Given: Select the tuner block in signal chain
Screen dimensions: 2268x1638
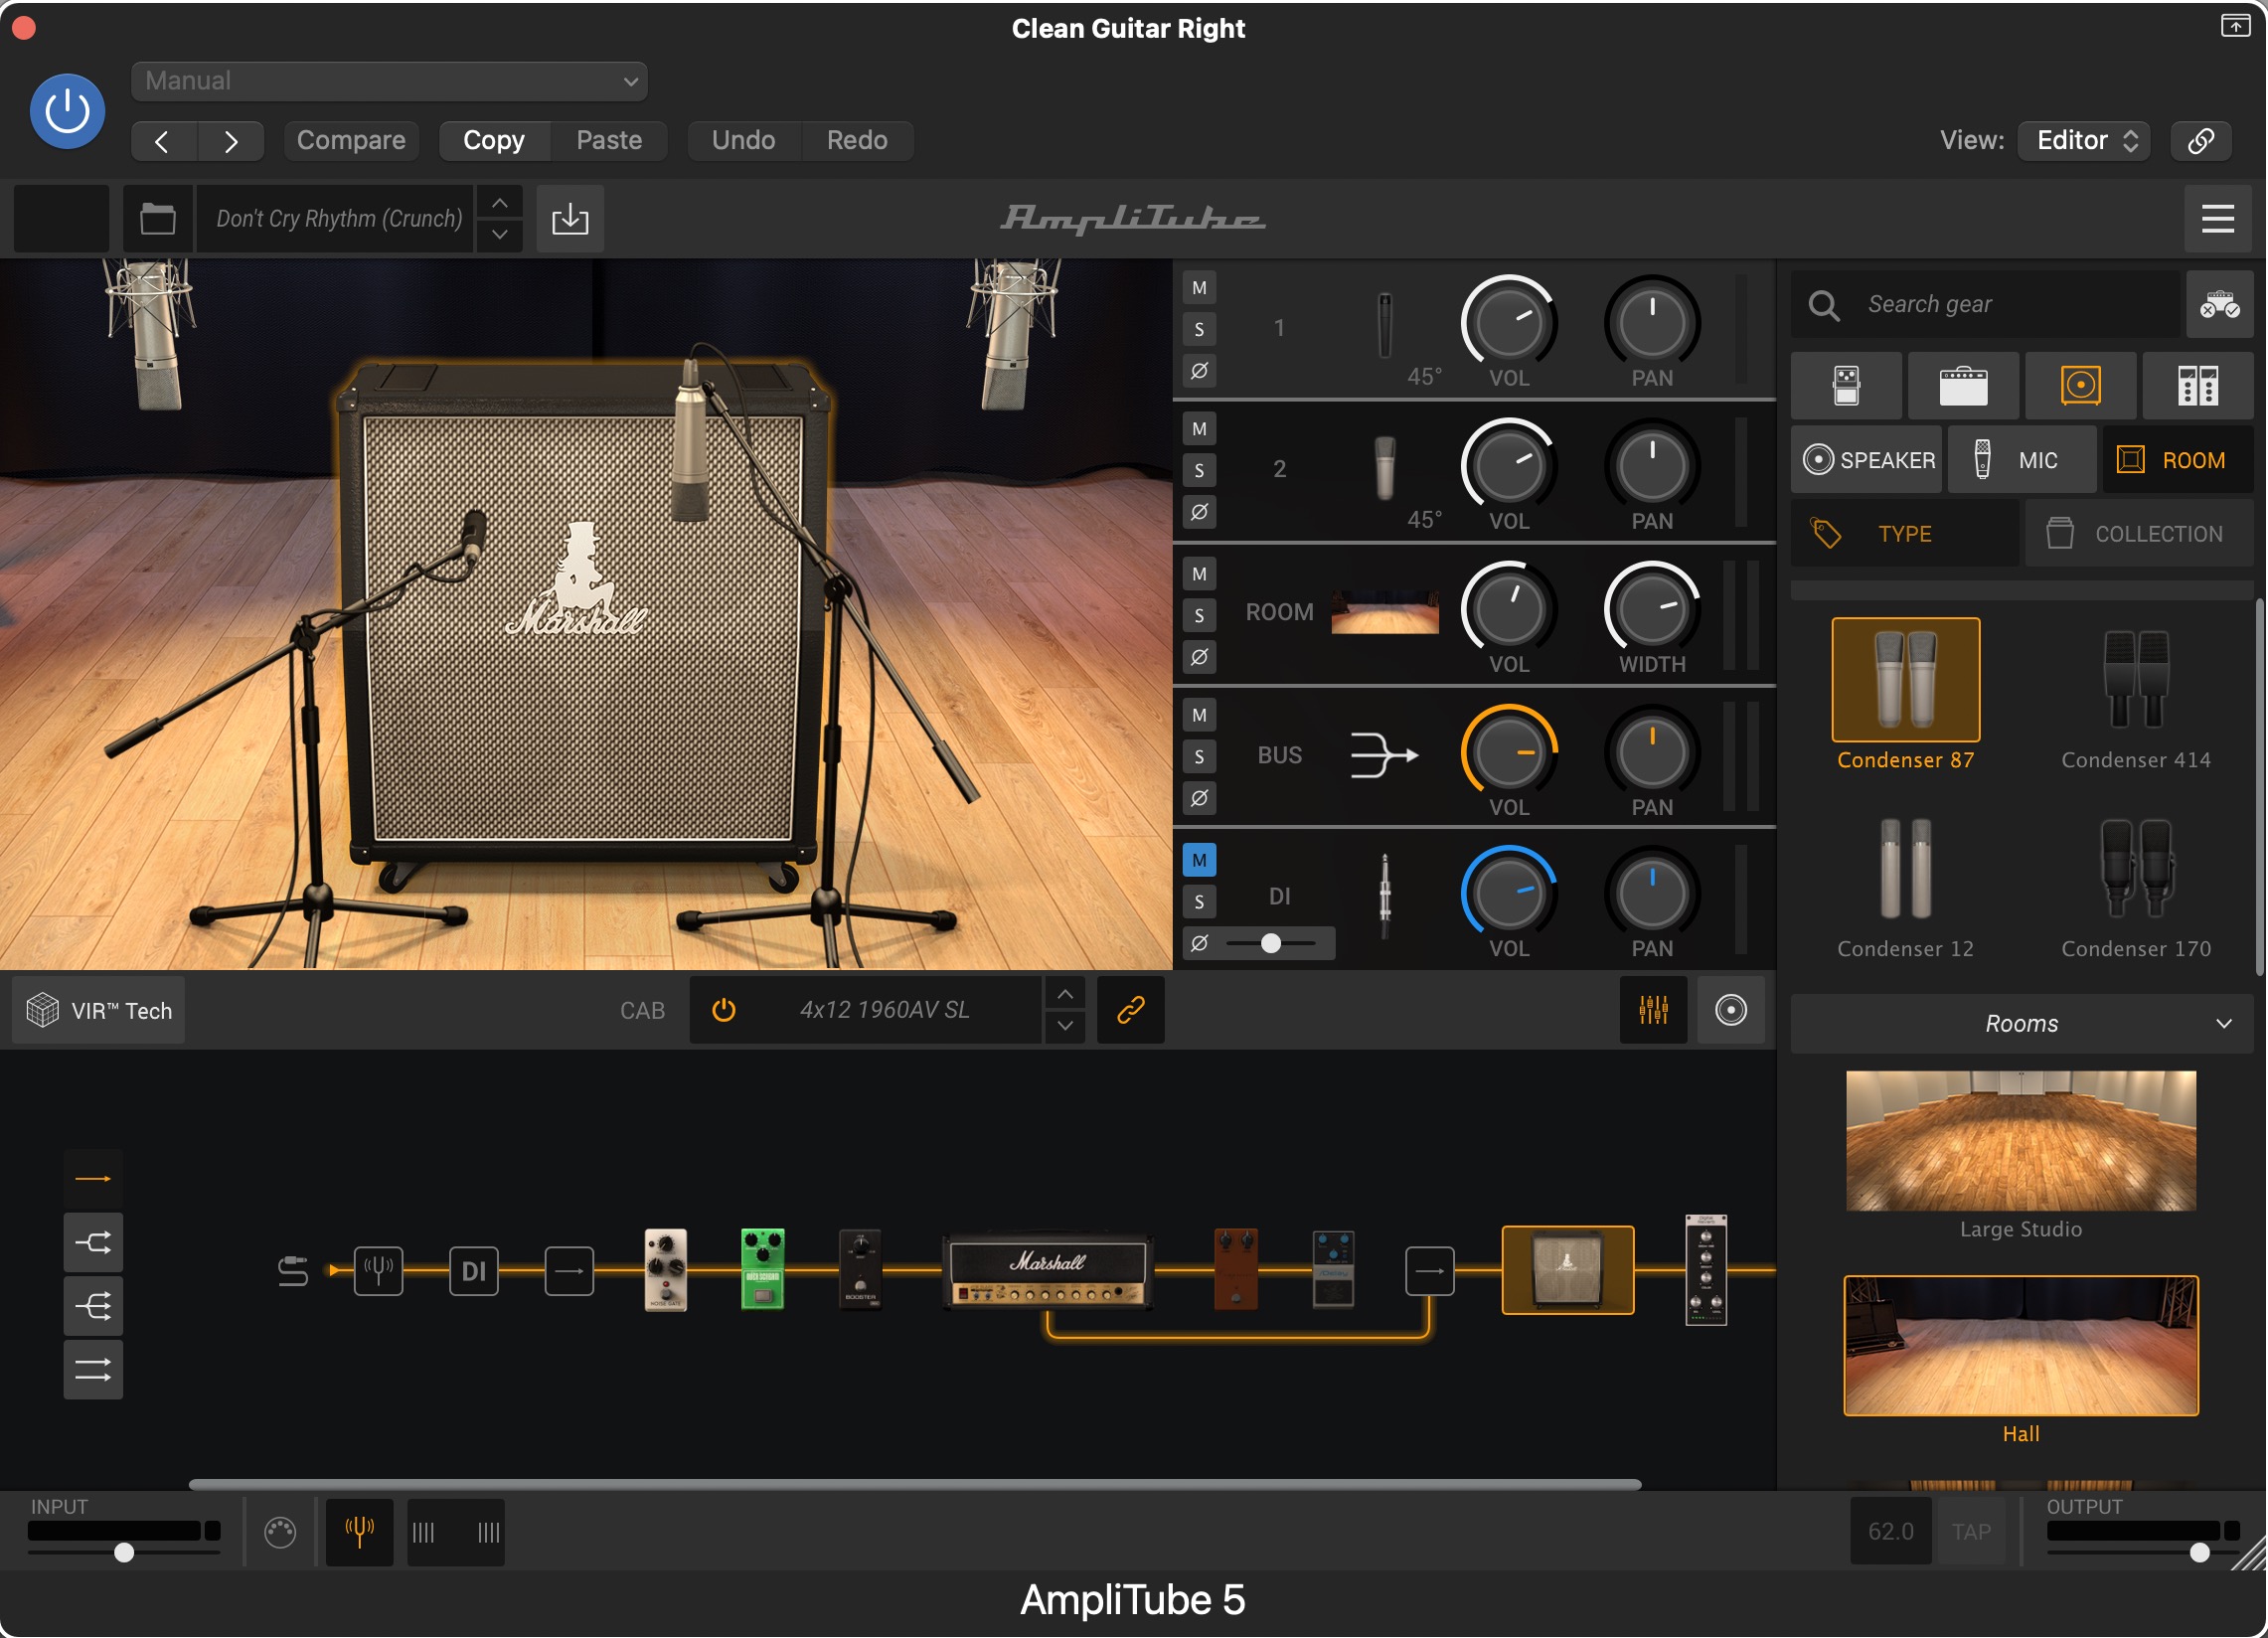Looking at the screenshot, I should (x=378, y=1271).
